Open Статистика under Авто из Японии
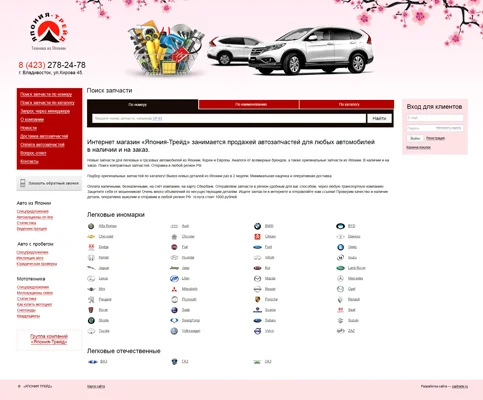 (x=26, y=223)
